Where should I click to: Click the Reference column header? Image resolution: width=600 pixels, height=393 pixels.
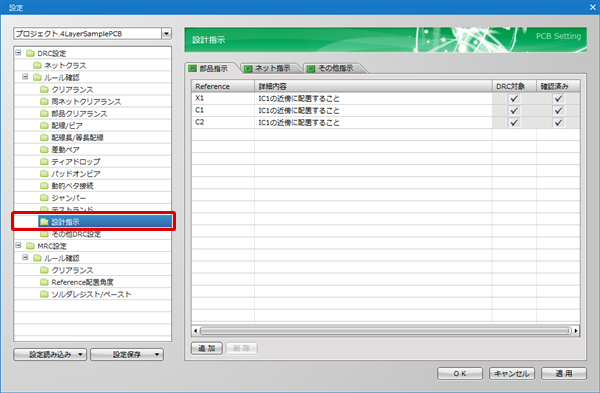(223, 86)
